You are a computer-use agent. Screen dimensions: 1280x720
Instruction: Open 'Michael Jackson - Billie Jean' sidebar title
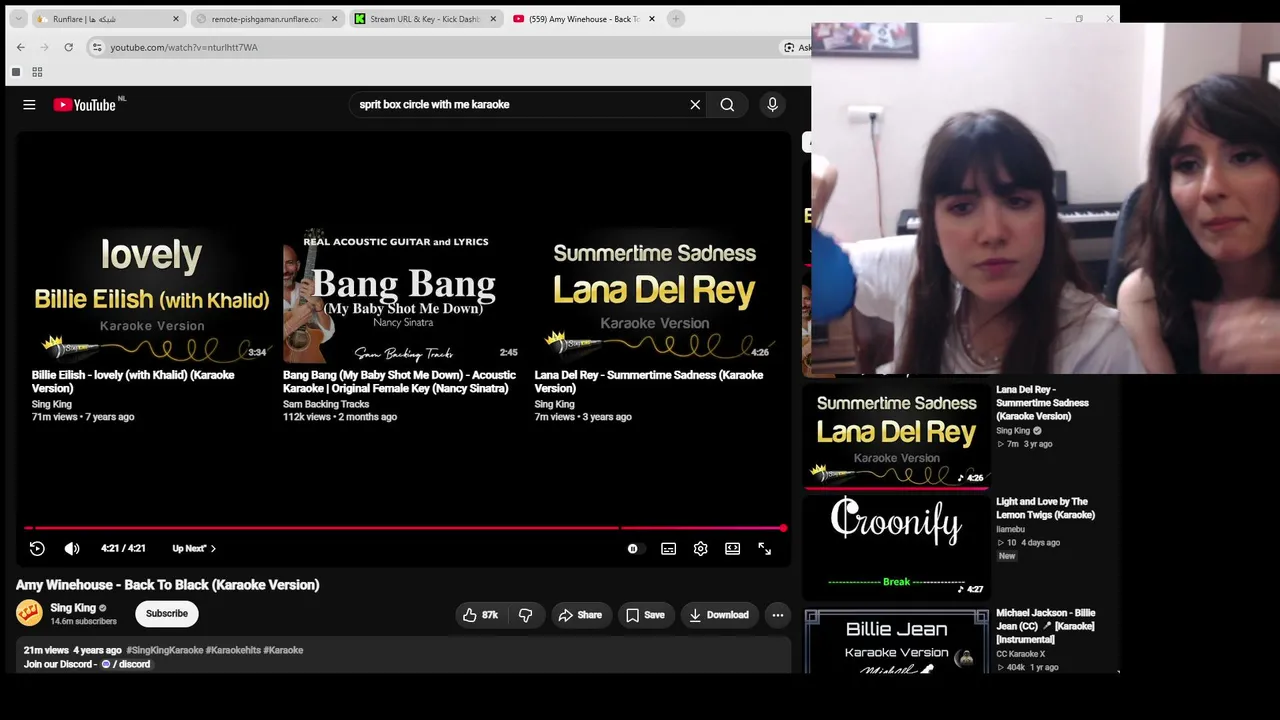click(x=1045, y=626)
